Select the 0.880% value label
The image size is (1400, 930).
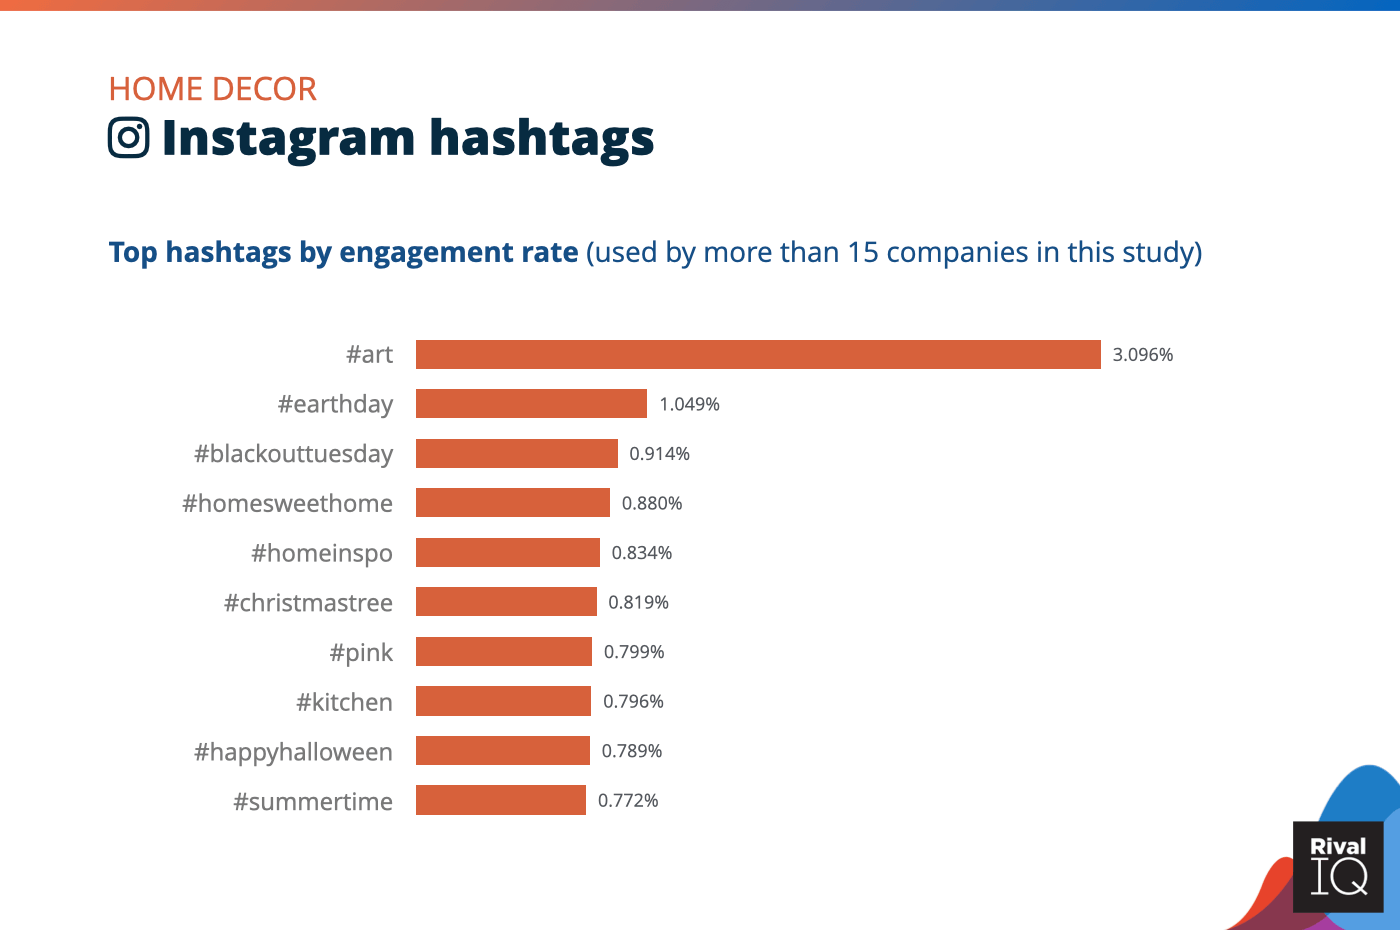pyautogui.click(x=652, y=503)
